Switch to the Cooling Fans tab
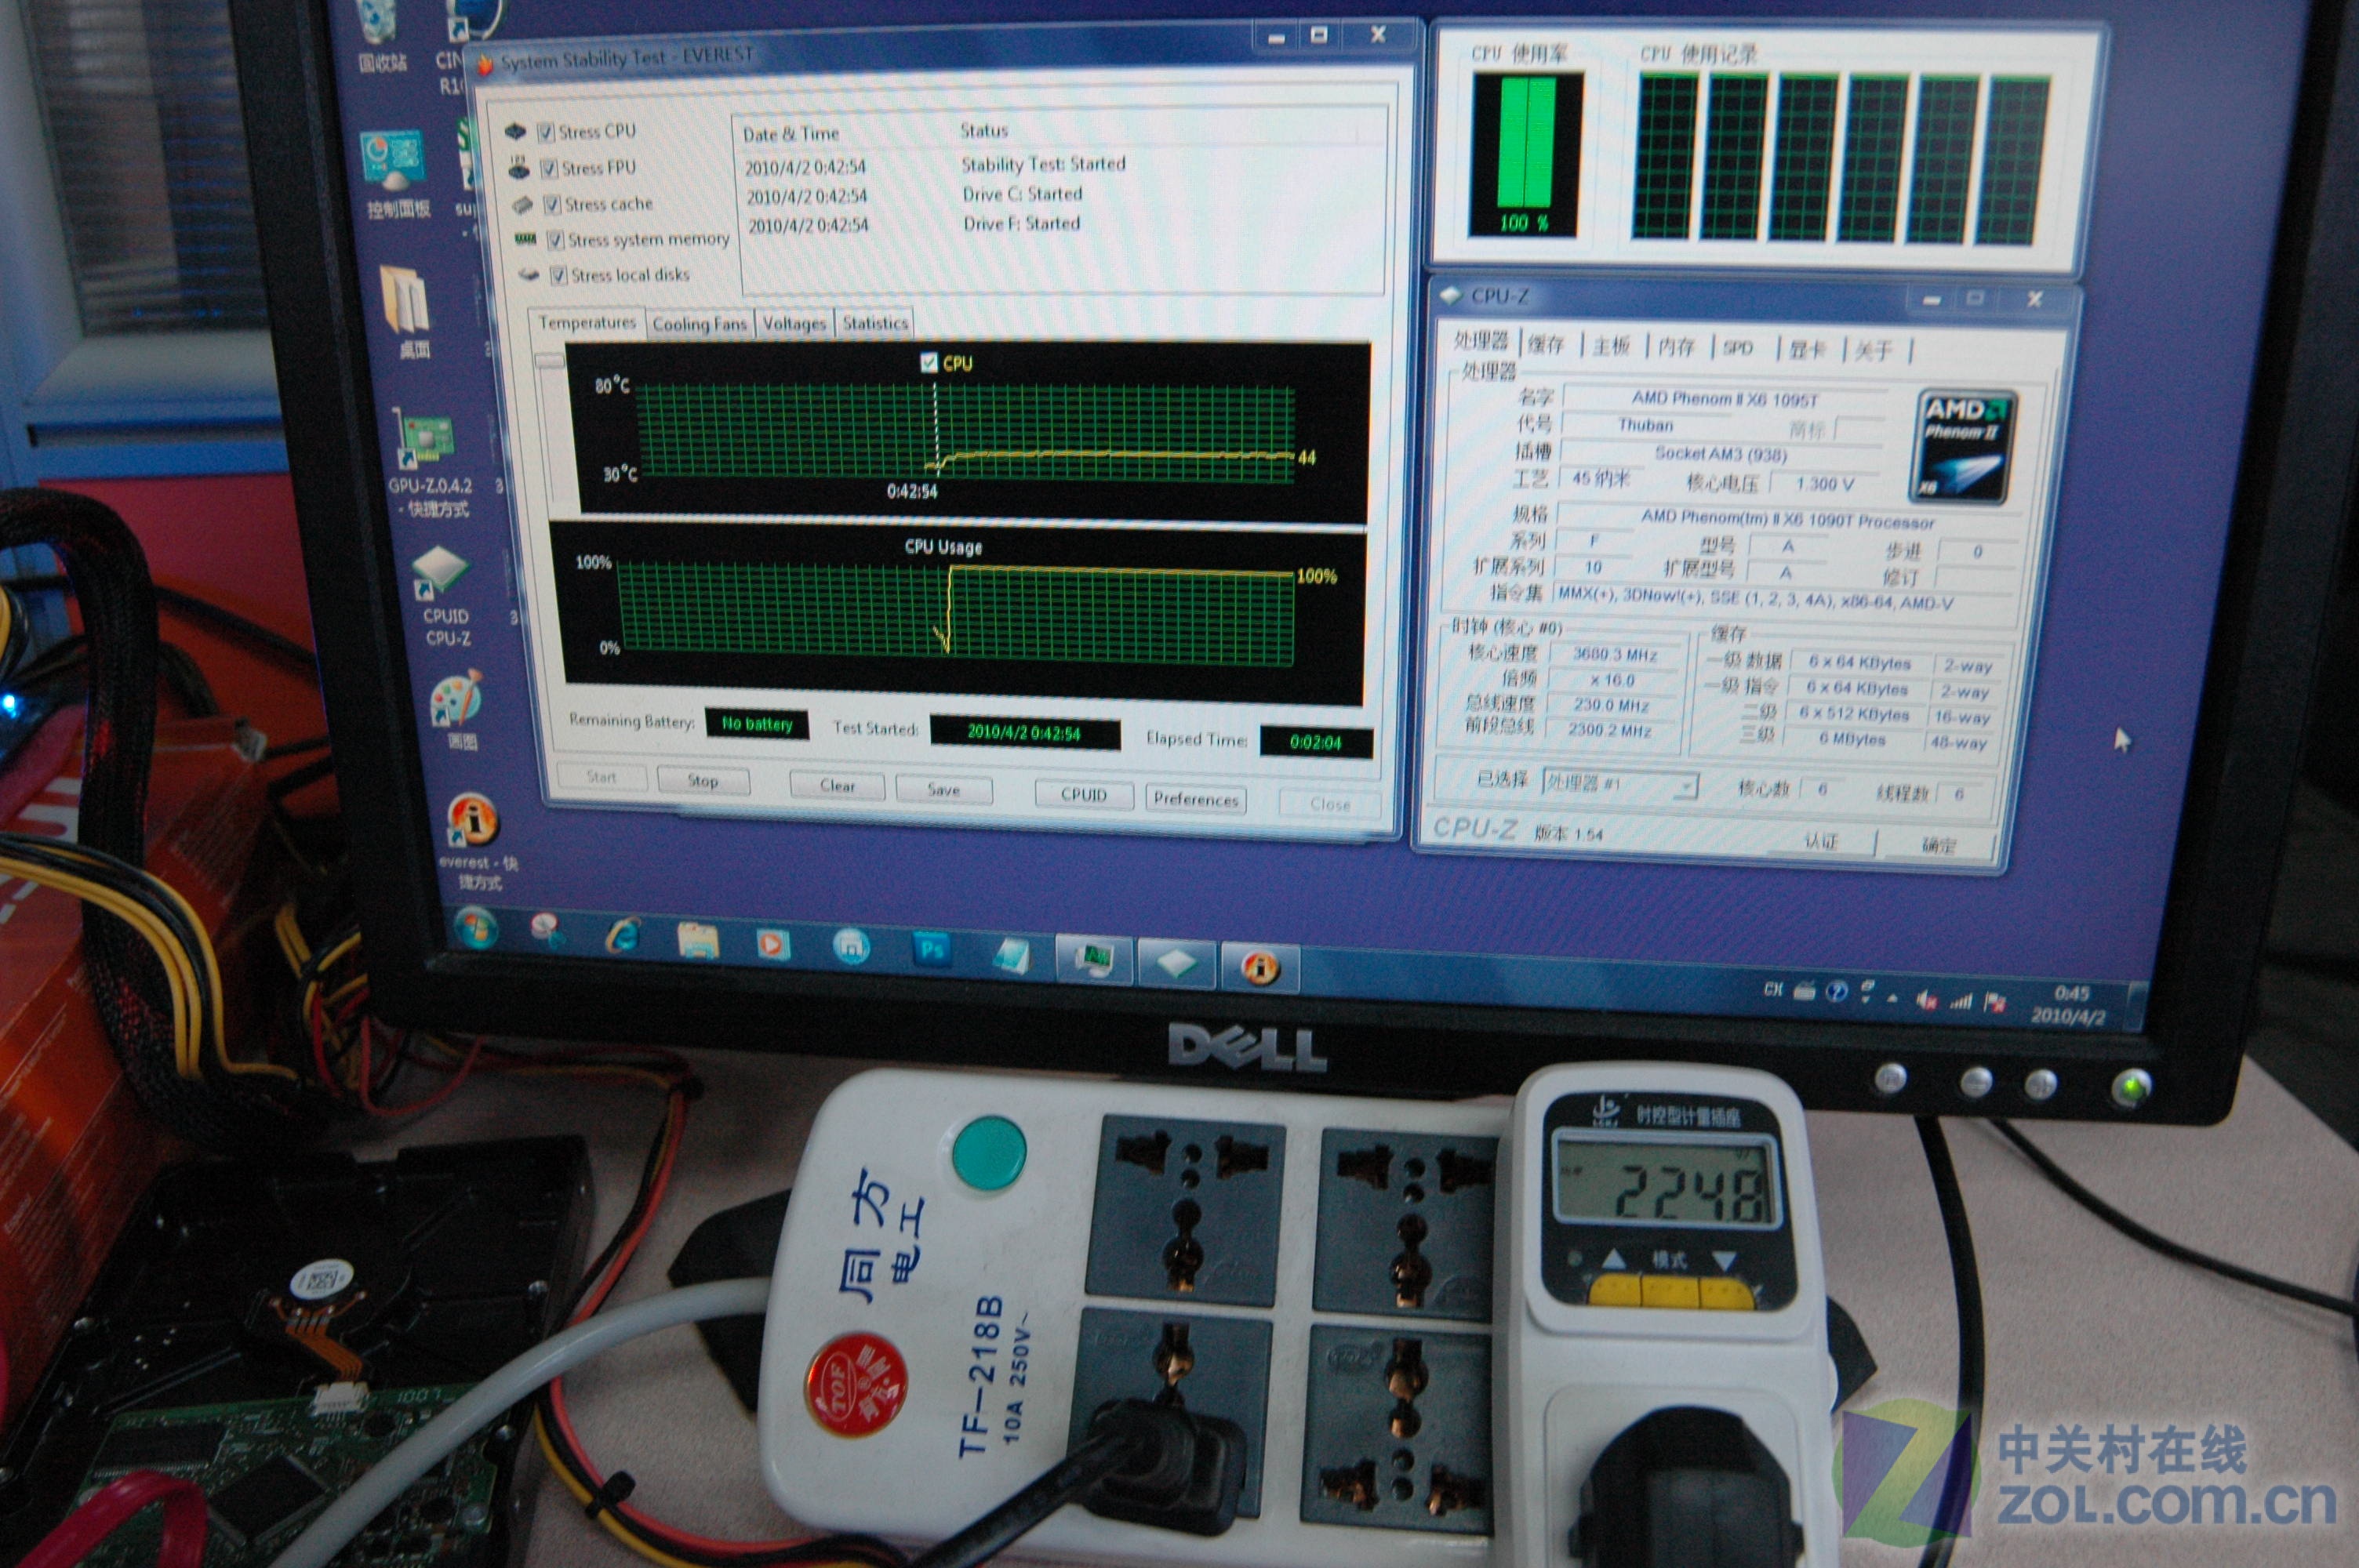Viewport: 2359px width, 1568px height. point(699,325)
